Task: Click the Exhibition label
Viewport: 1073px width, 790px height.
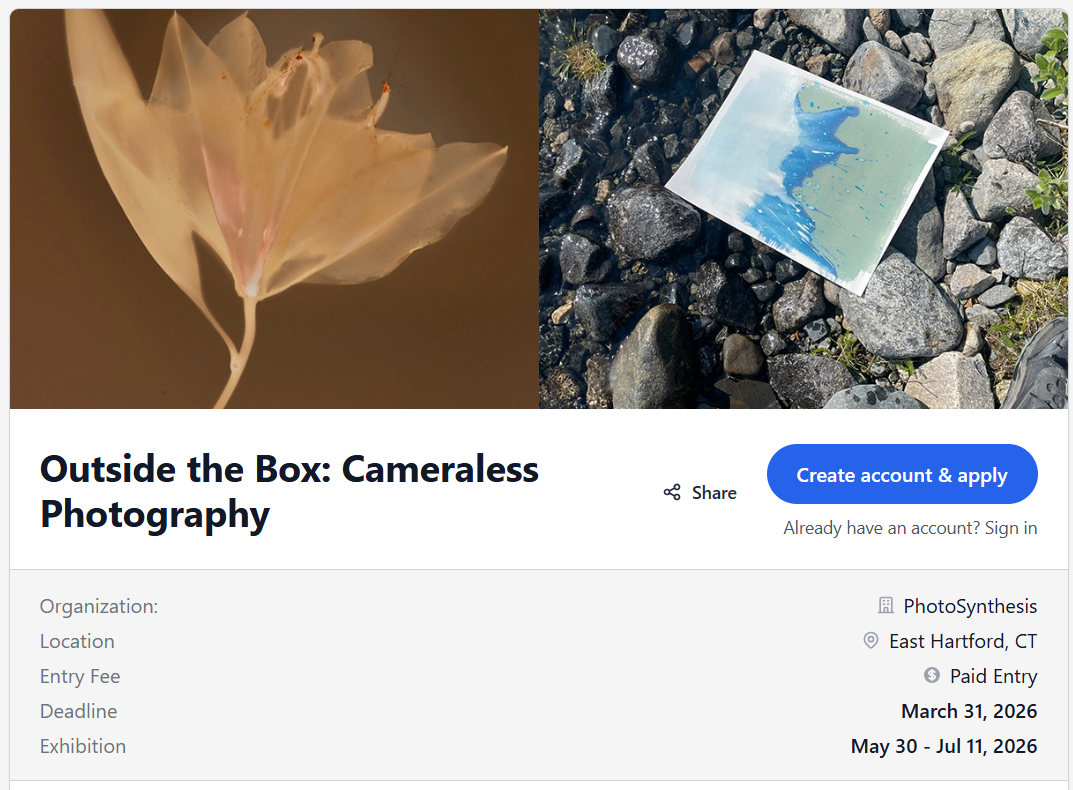Action: pos(83,746)
